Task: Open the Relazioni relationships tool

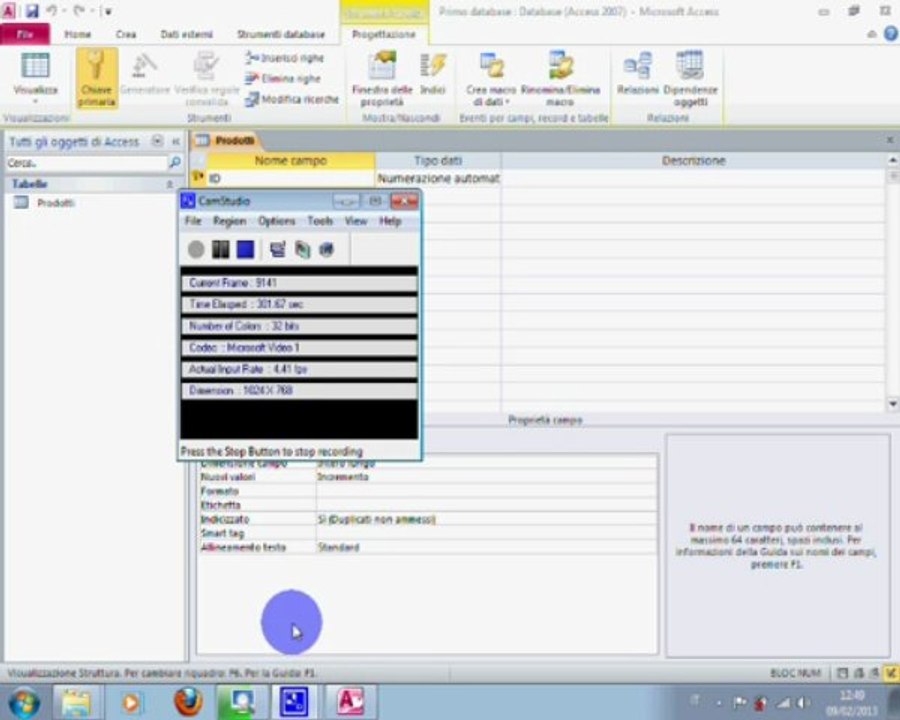Action: point(637,73)
